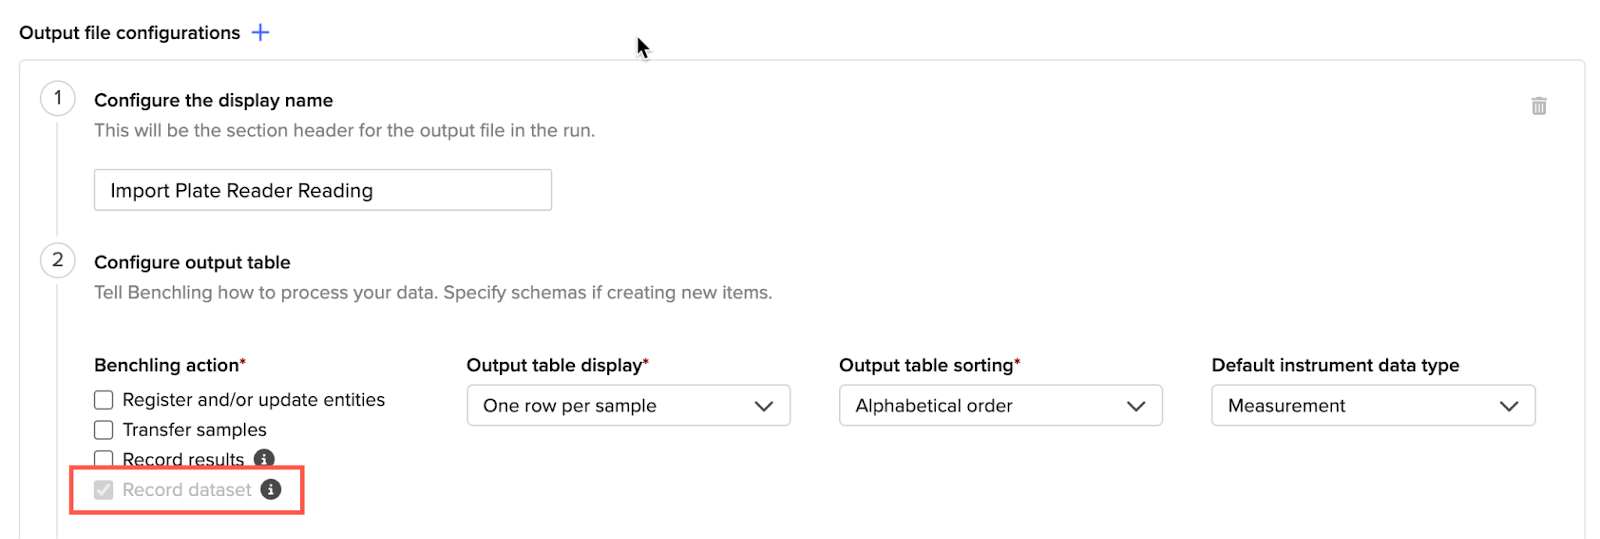The width and height of the screenshot is (1600, 539).
Task: Delete this output file configuration
Action: point(1539,106)
